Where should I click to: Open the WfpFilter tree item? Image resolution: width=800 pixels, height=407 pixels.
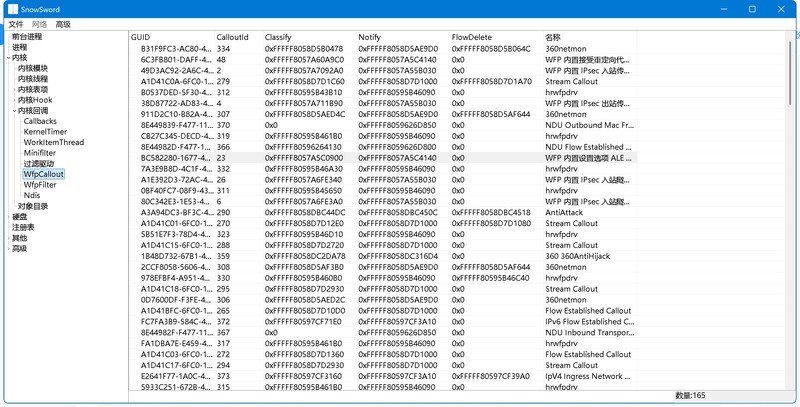pos(40,185)
